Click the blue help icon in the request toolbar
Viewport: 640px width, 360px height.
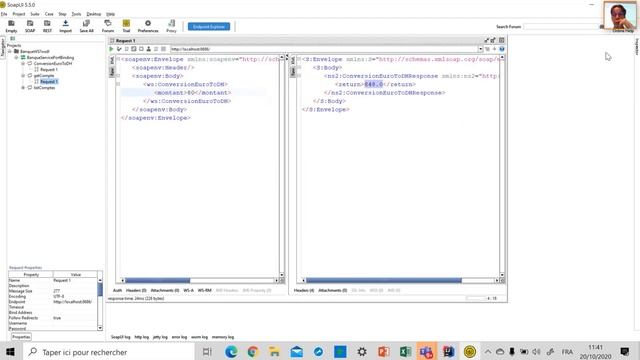(502, 49)
